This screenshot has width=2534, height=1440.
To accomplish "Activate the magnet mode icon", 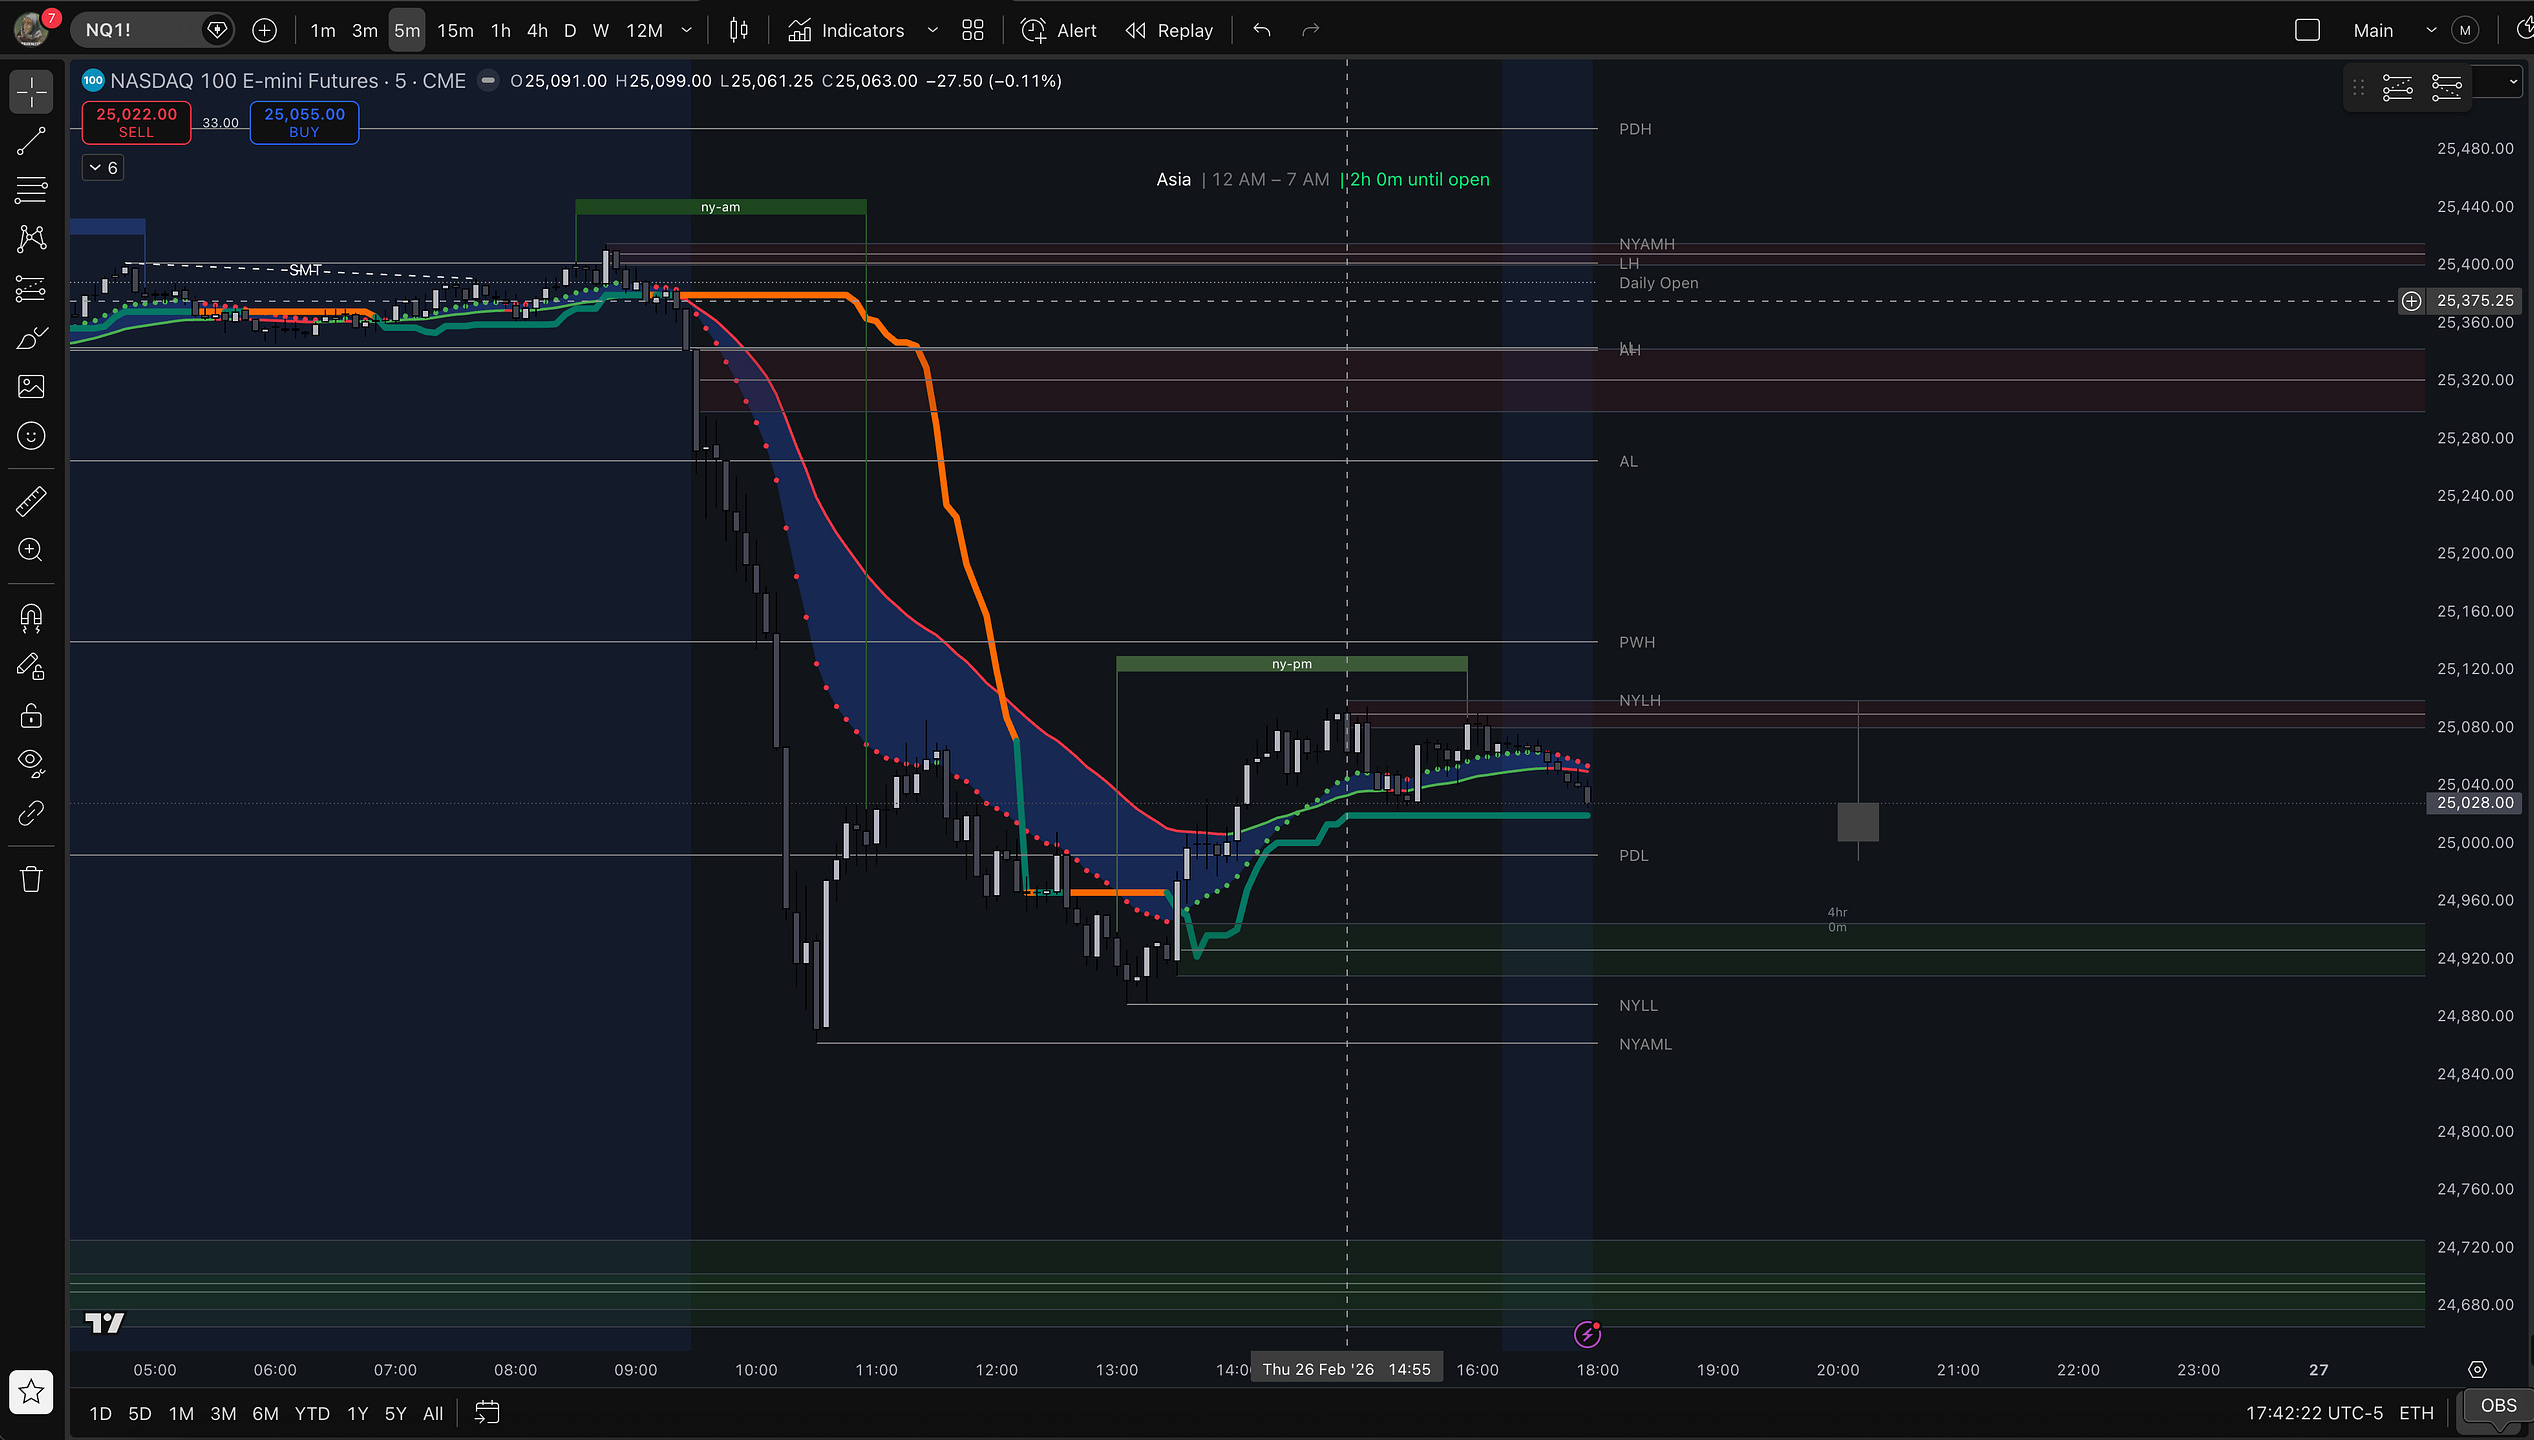I will (x=31, y=618).
